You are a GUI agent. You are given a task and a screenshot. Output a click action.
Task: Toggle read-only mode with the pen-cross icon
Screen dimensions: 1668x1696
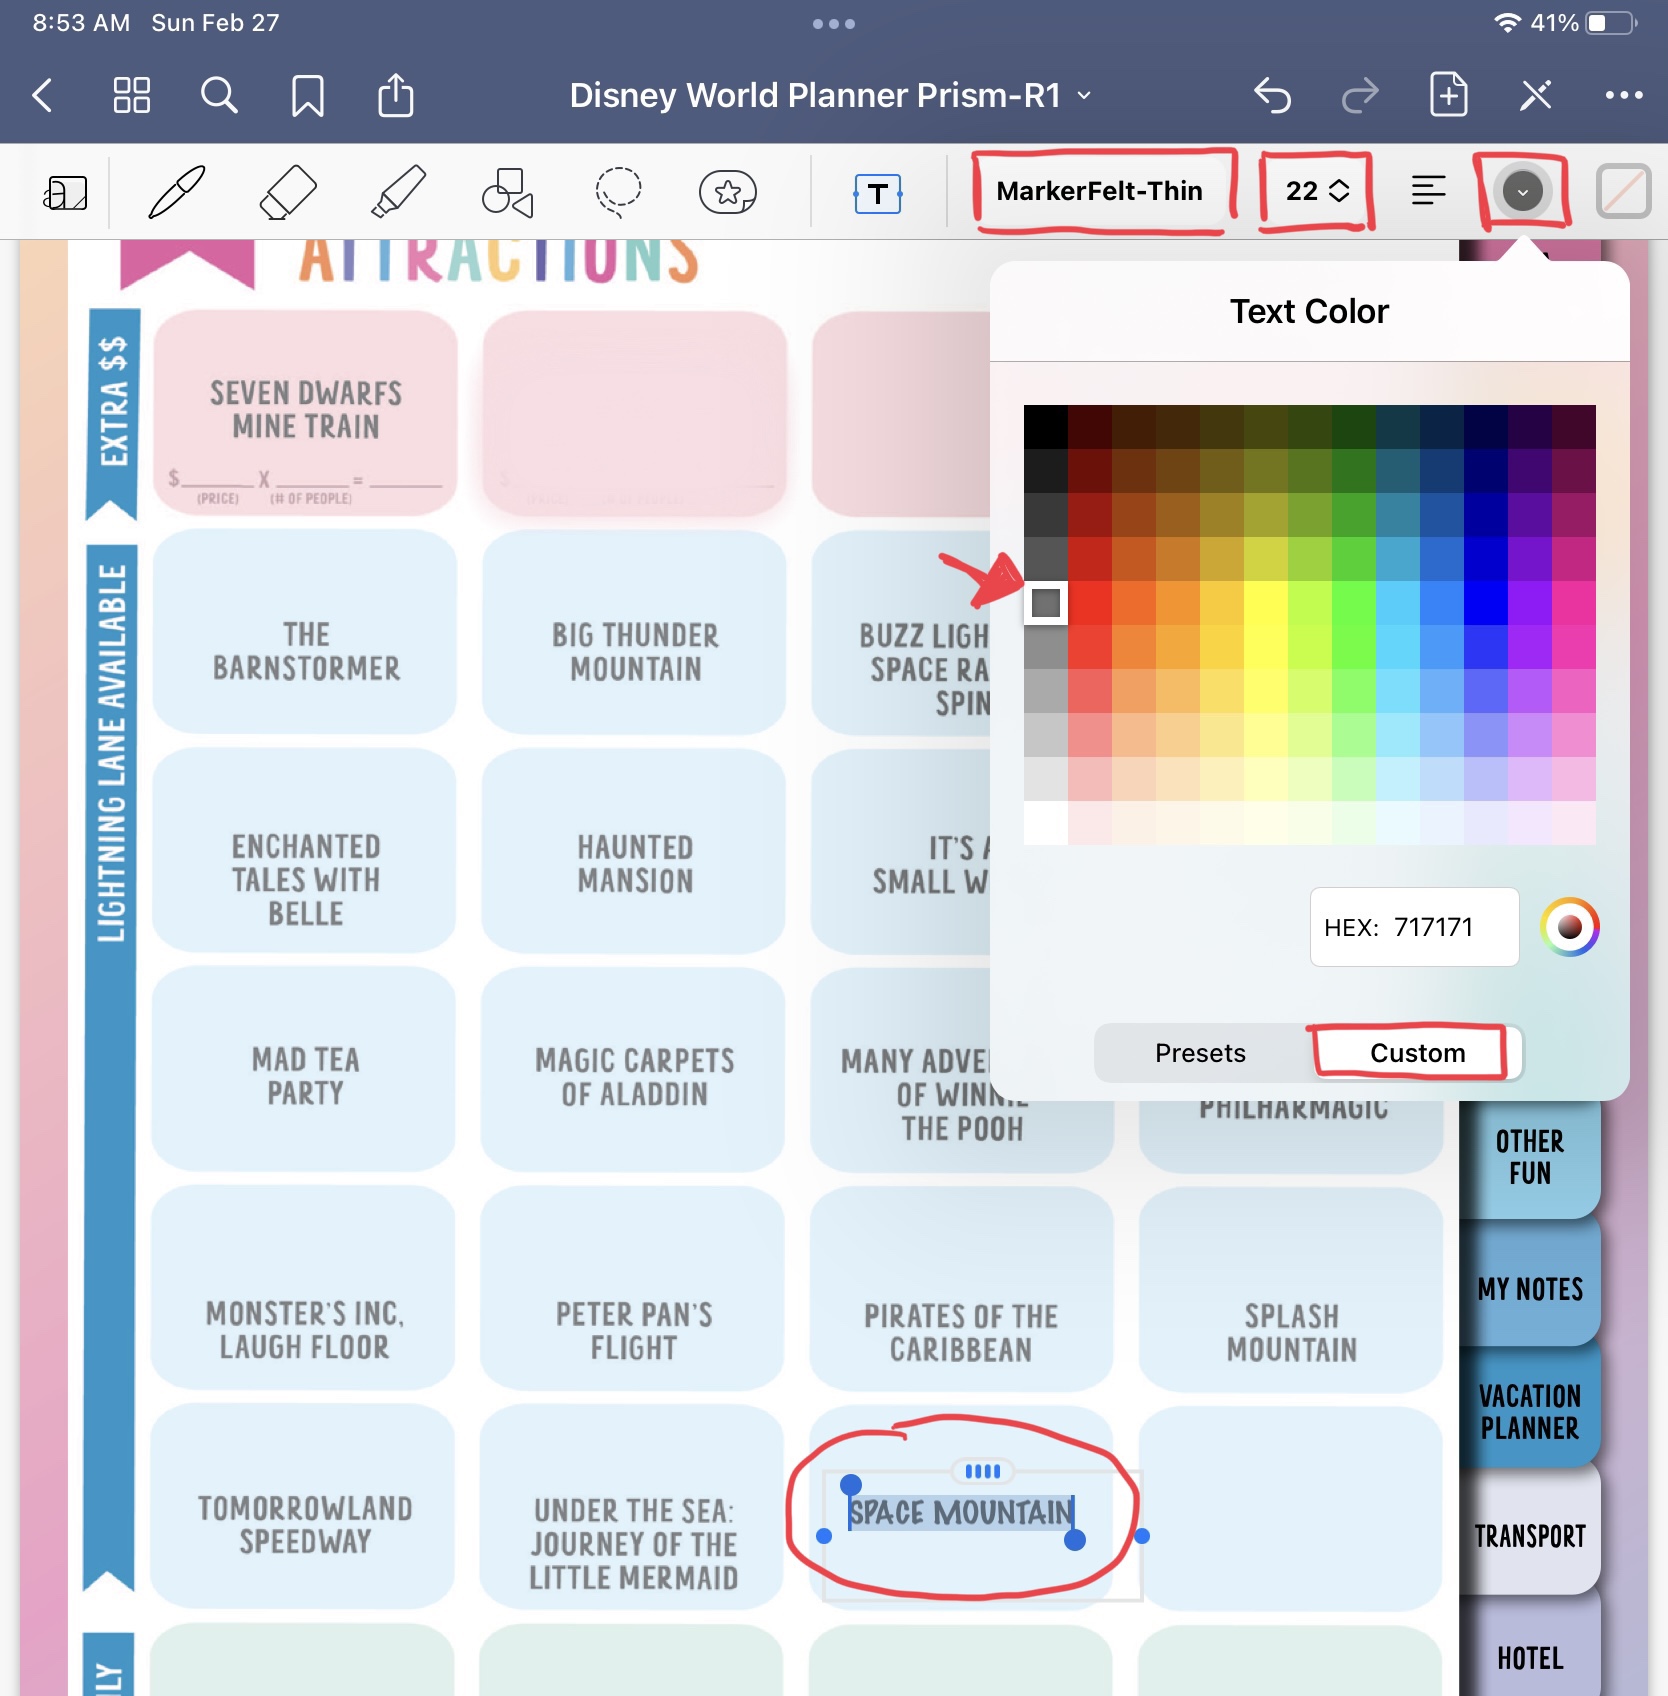pos(1536,96)
